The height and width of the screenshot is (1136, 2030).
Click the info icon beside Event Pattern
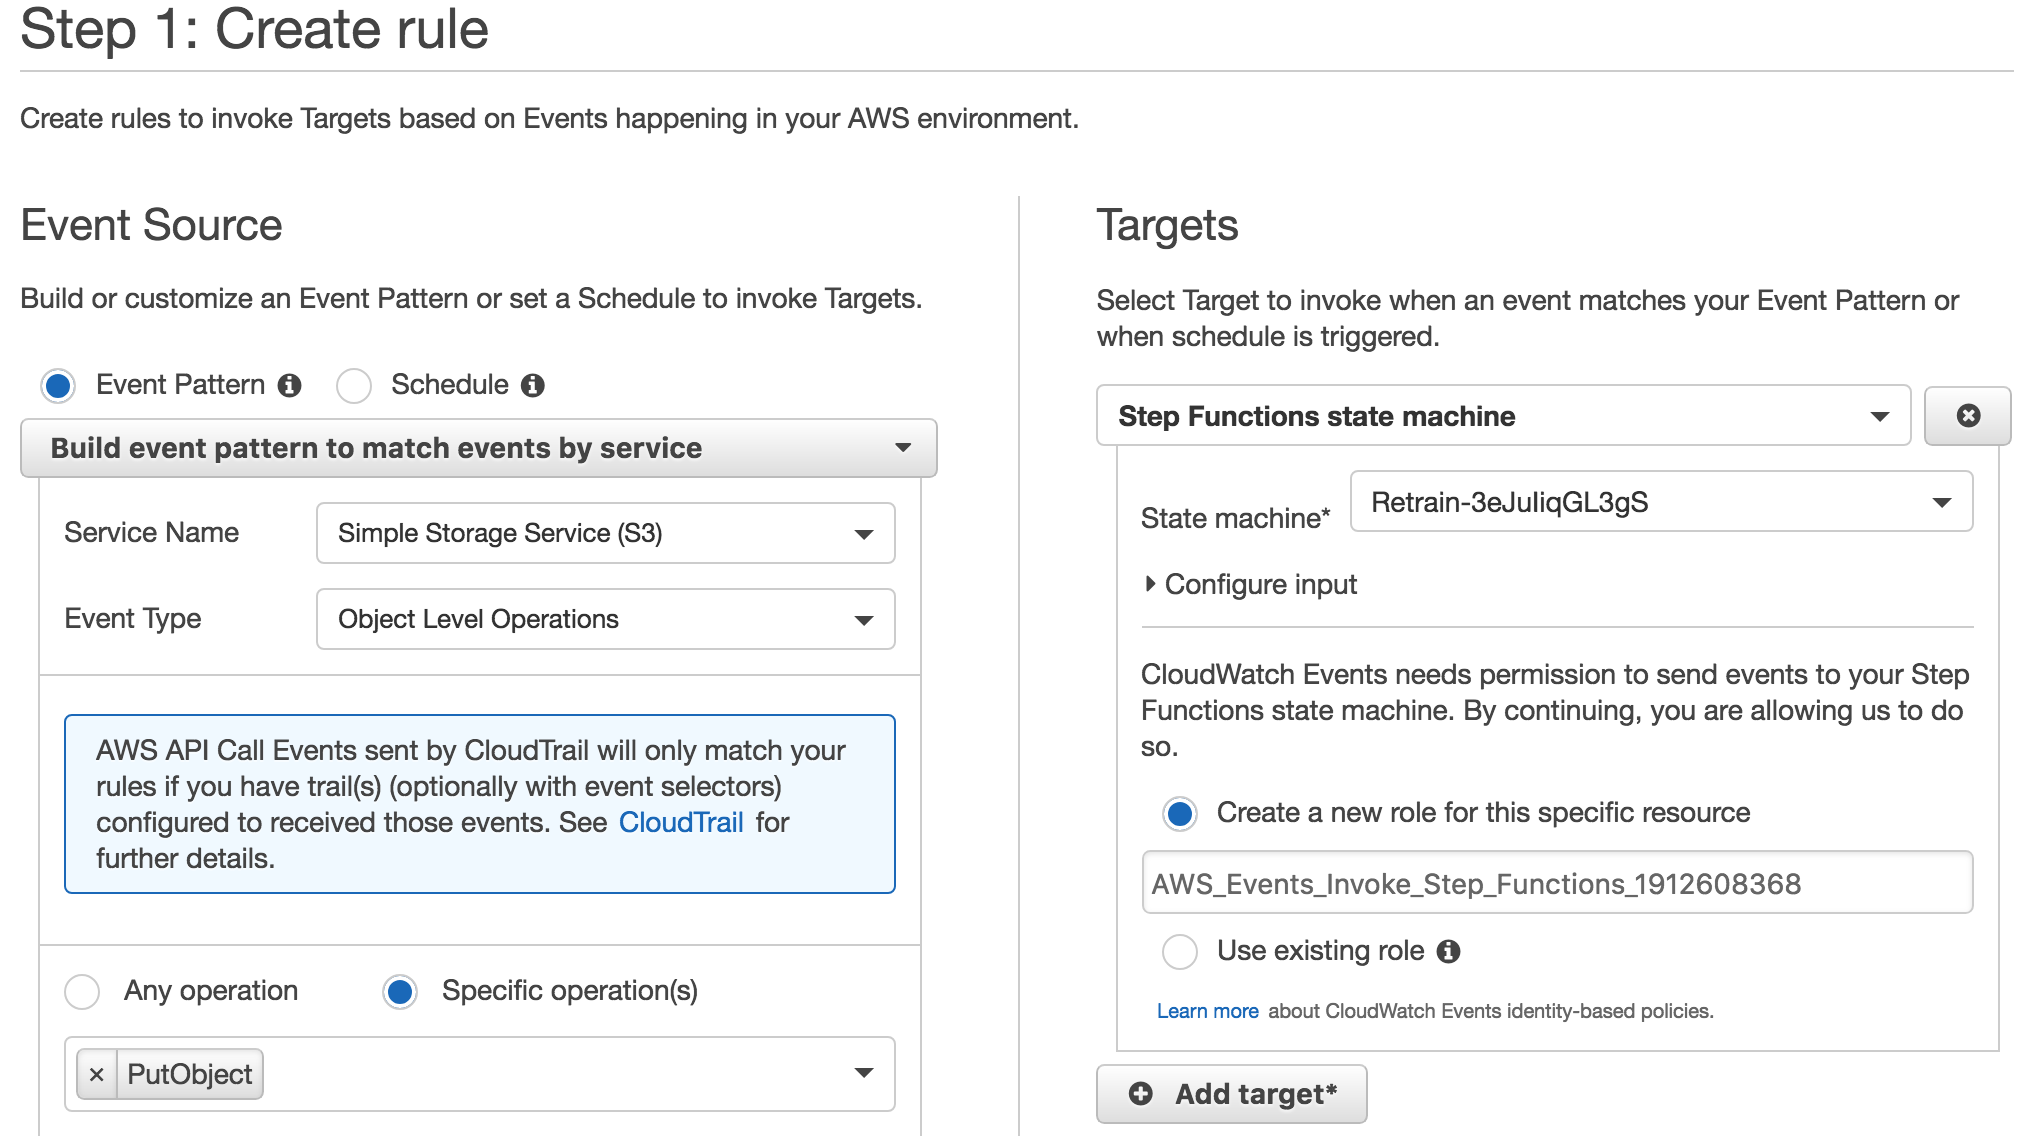click(289, 385)
